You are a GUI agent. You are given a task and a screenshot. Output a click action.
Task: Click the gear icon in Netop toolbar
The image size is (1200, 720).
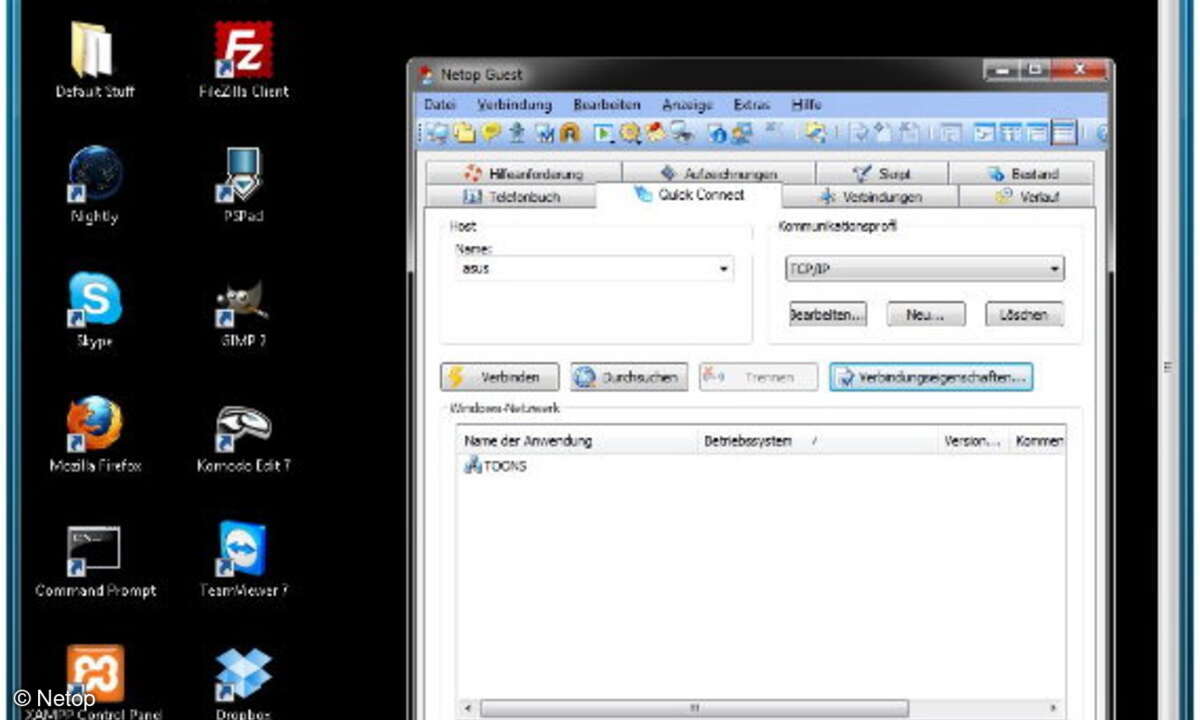[x=630, y=133]
